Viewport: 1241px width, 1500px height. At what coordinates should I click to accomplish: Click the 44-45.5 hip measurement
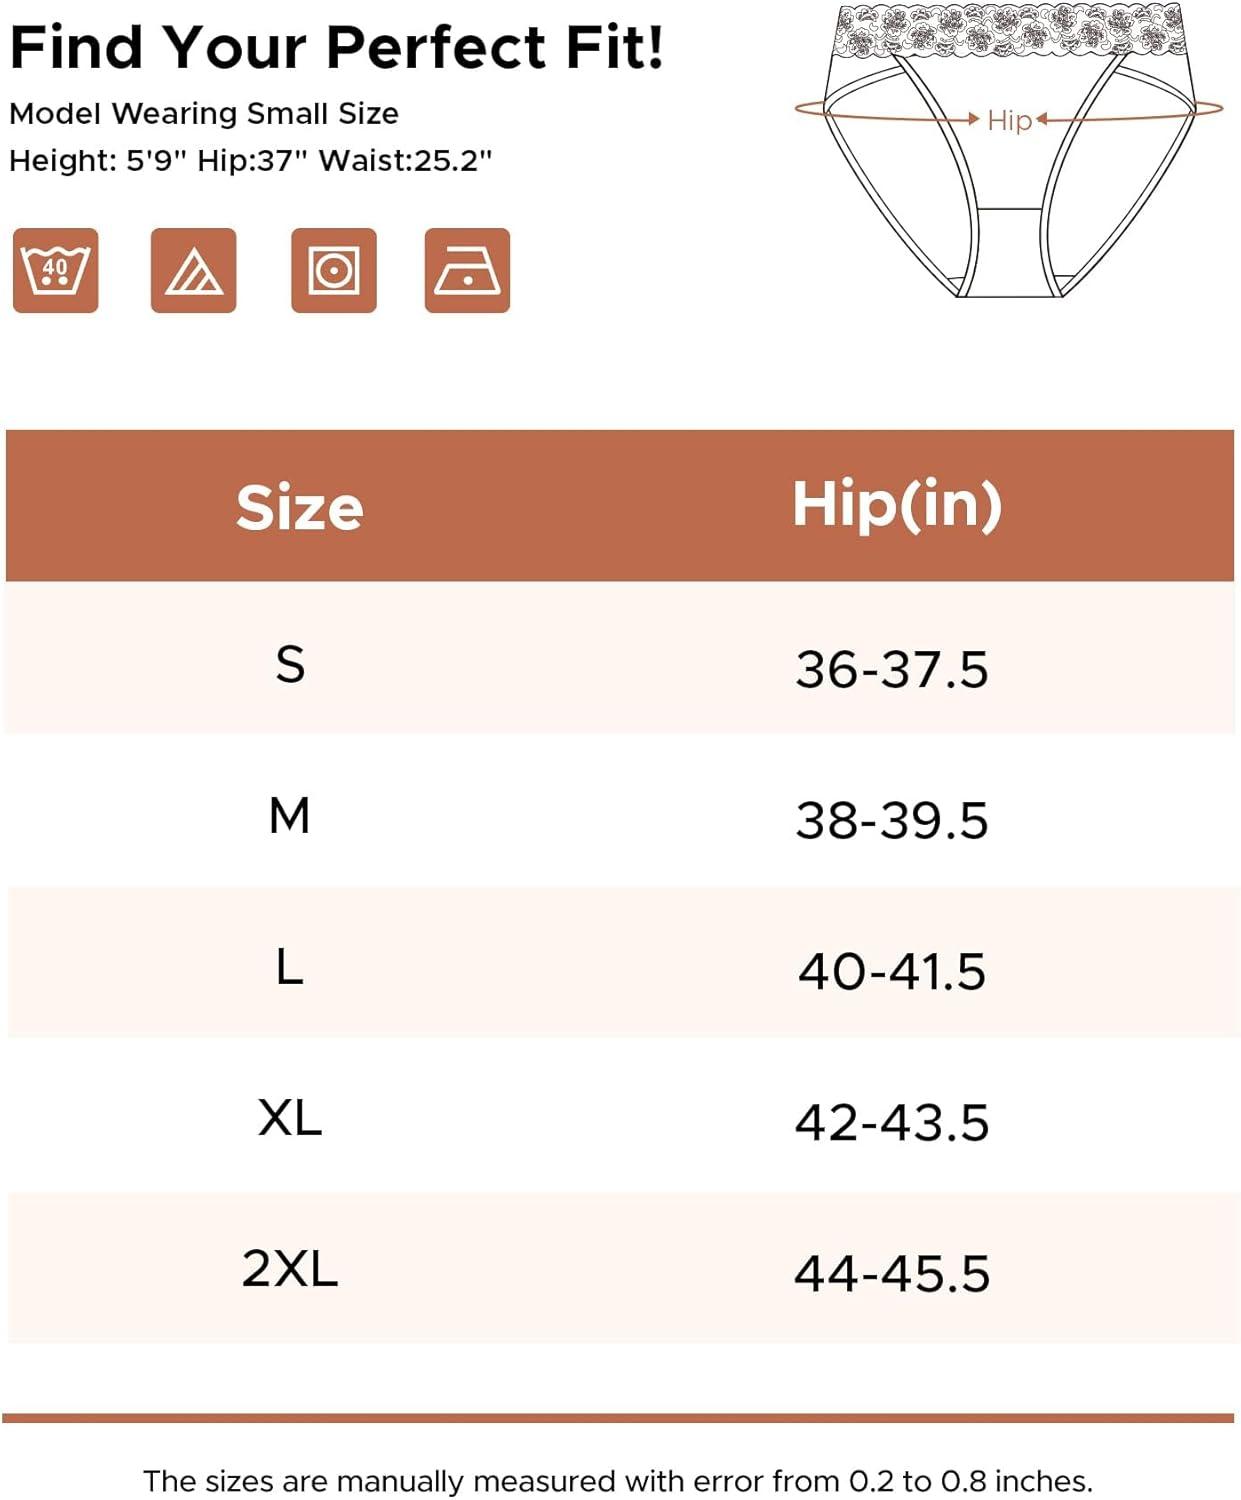point(891,1274)
